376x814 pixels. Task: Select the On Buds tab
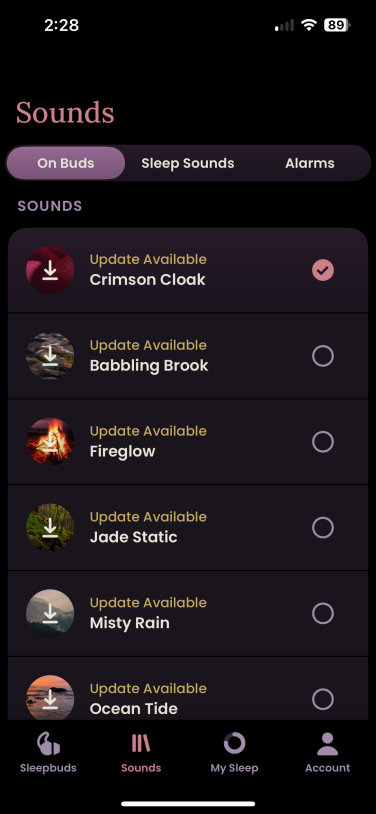pos(65,163)
